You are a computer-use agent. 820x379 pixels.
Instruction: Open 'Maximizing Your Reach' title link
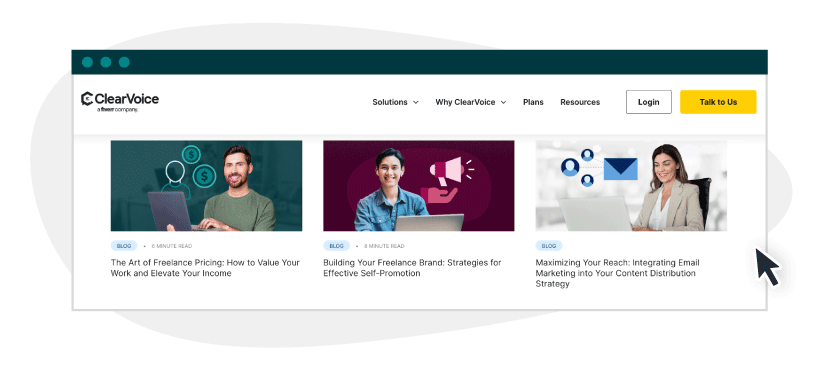coord(617,273)
